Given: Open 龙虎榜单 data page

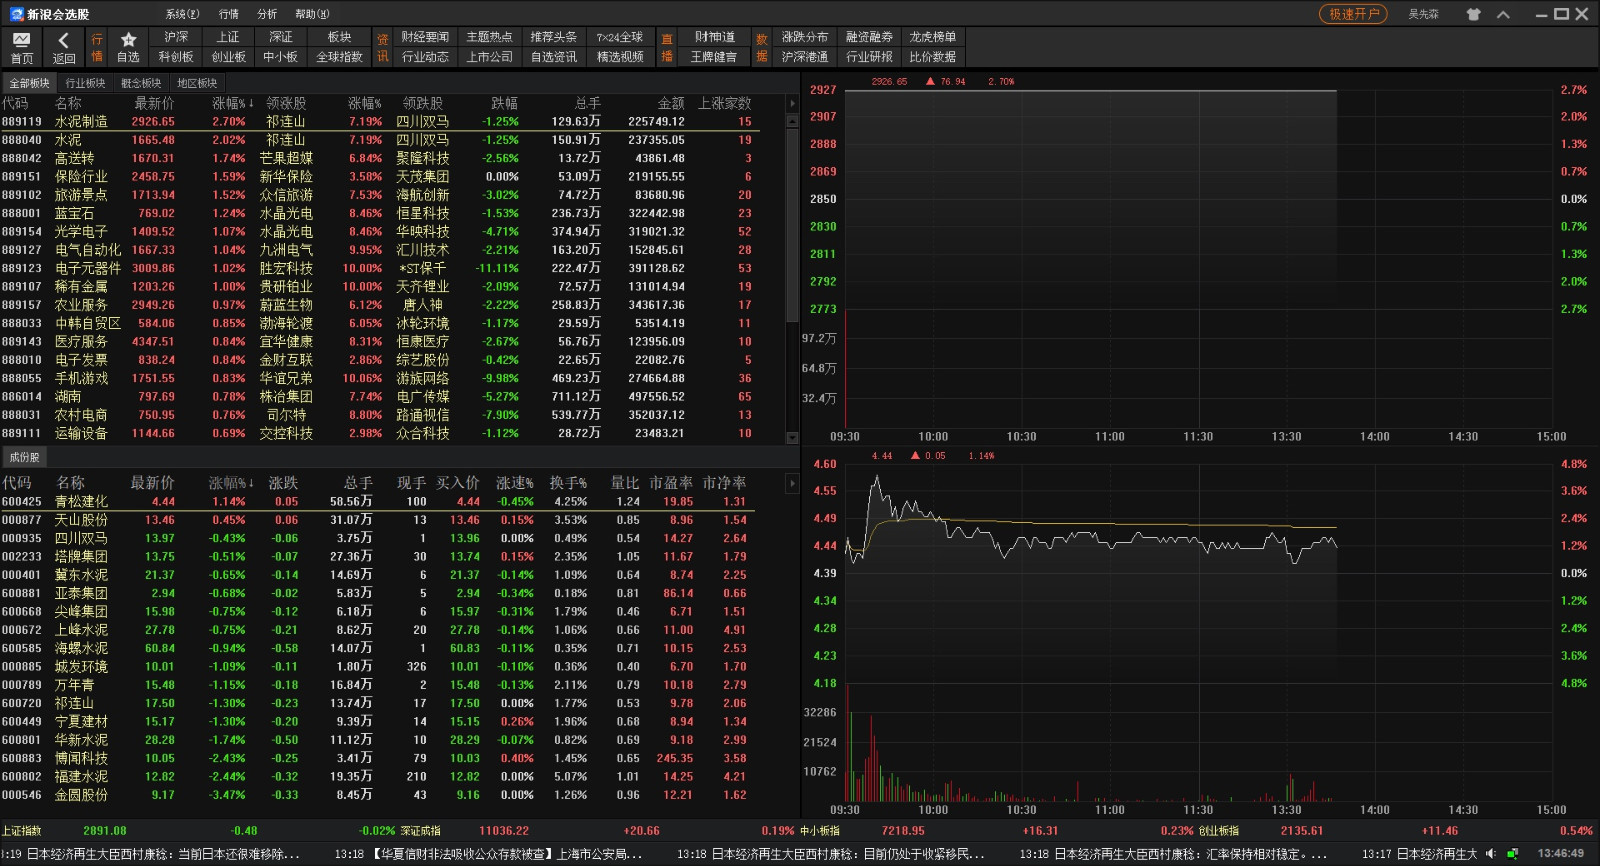Looking at the screenshot, I should [932, 37].
